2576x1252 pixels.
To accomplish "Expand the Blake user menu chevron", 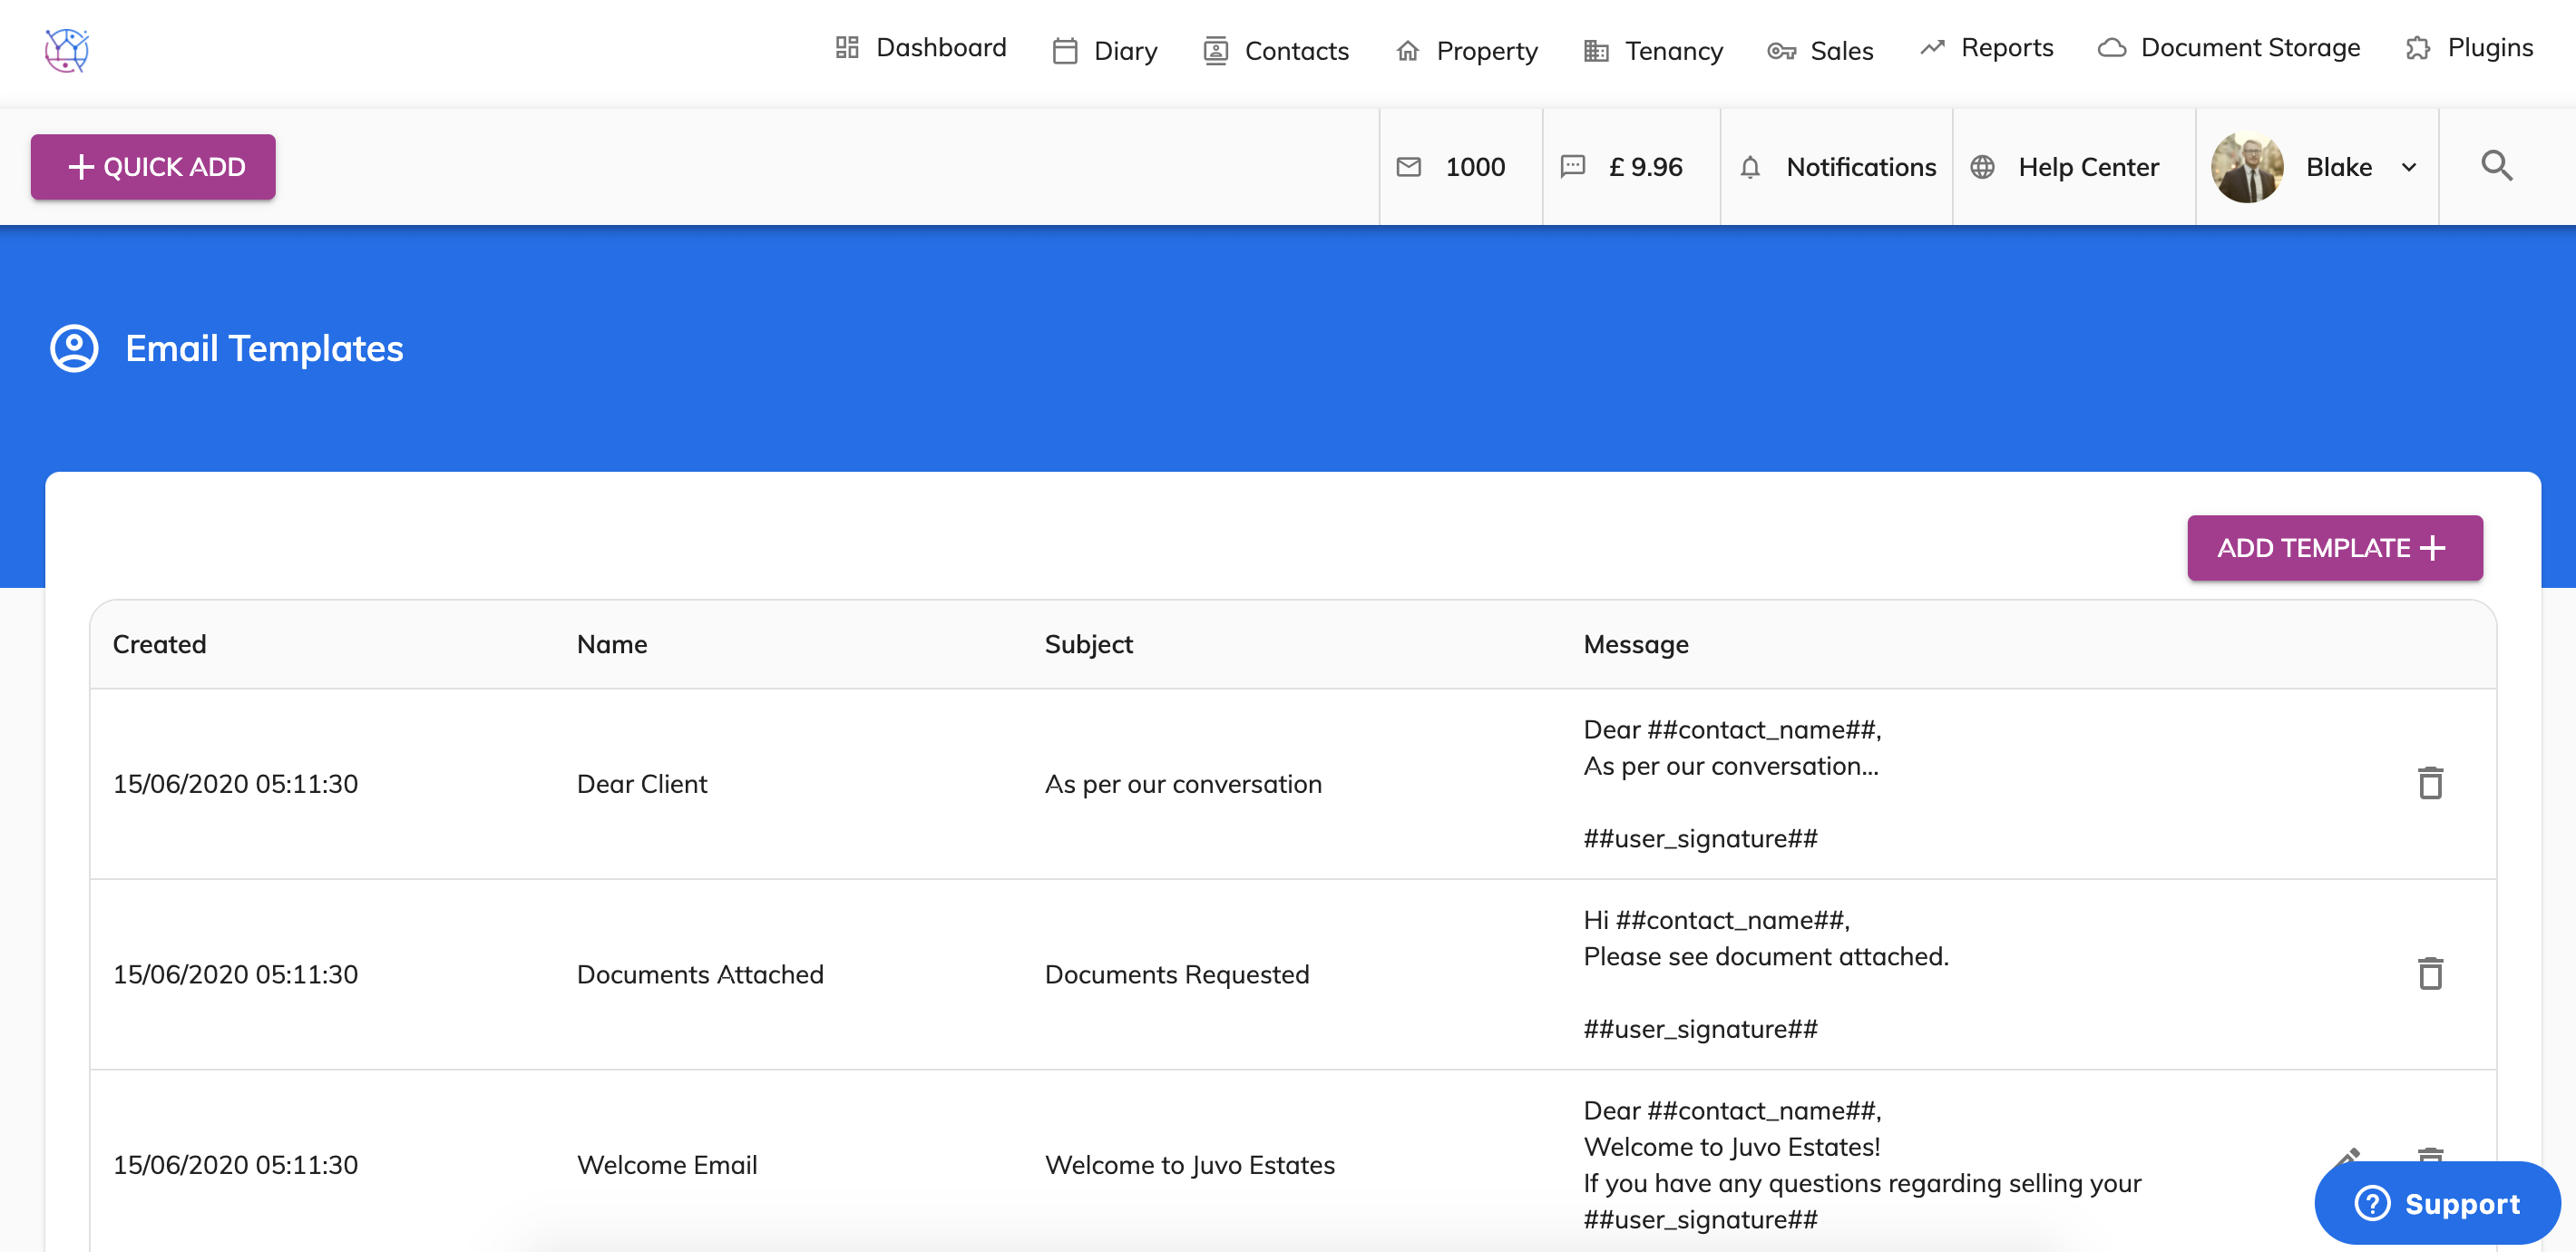I will (x=2409, y=167).
